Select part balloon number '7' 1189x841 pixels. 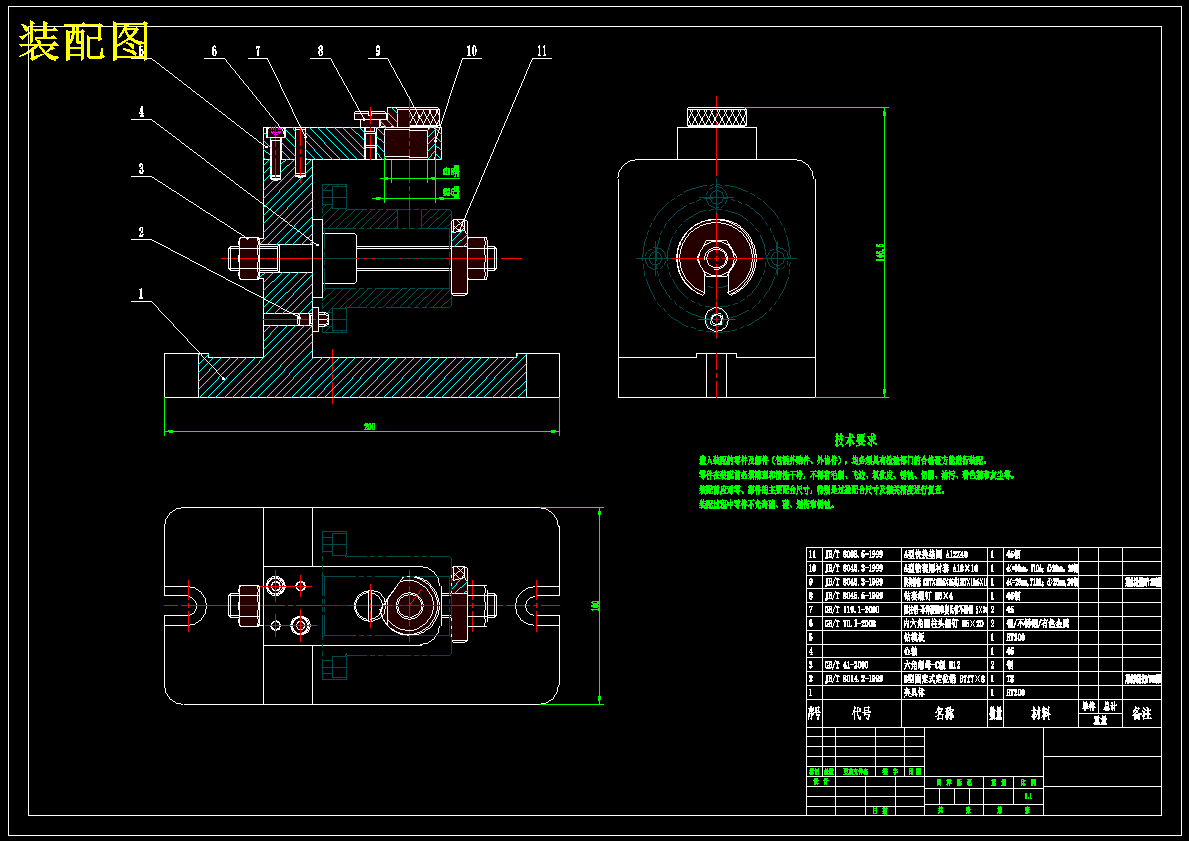[258, 51]
